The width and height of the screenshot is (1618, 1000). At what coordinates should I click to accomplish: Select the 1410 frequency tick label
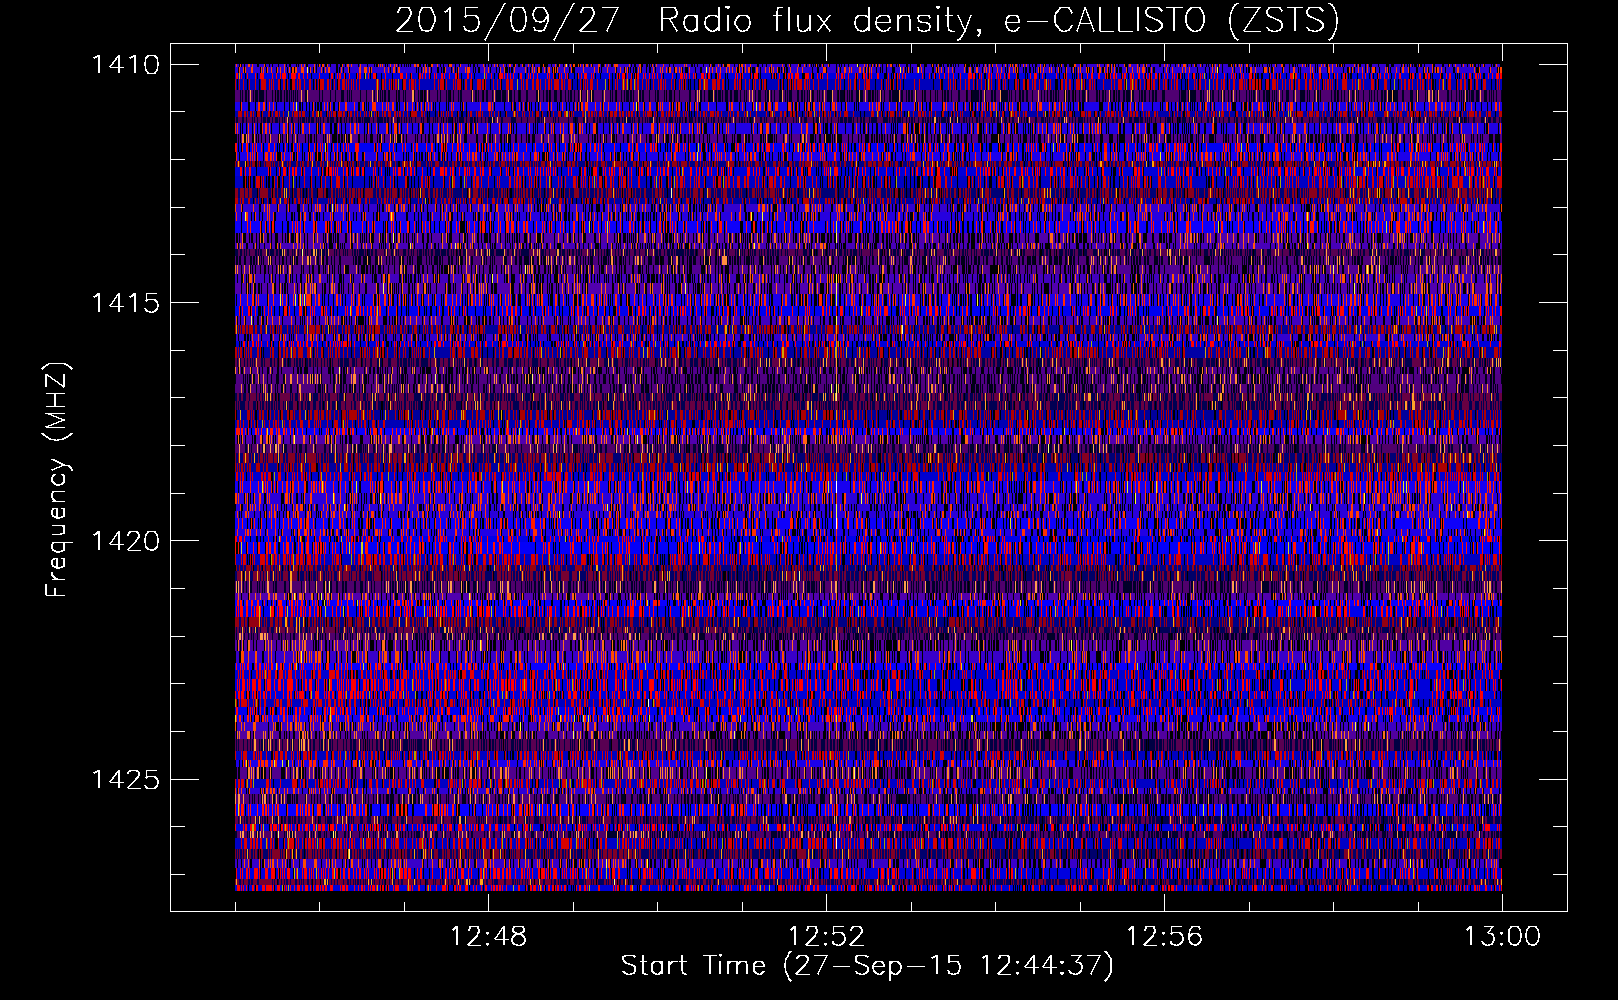[x=125, y=65]
